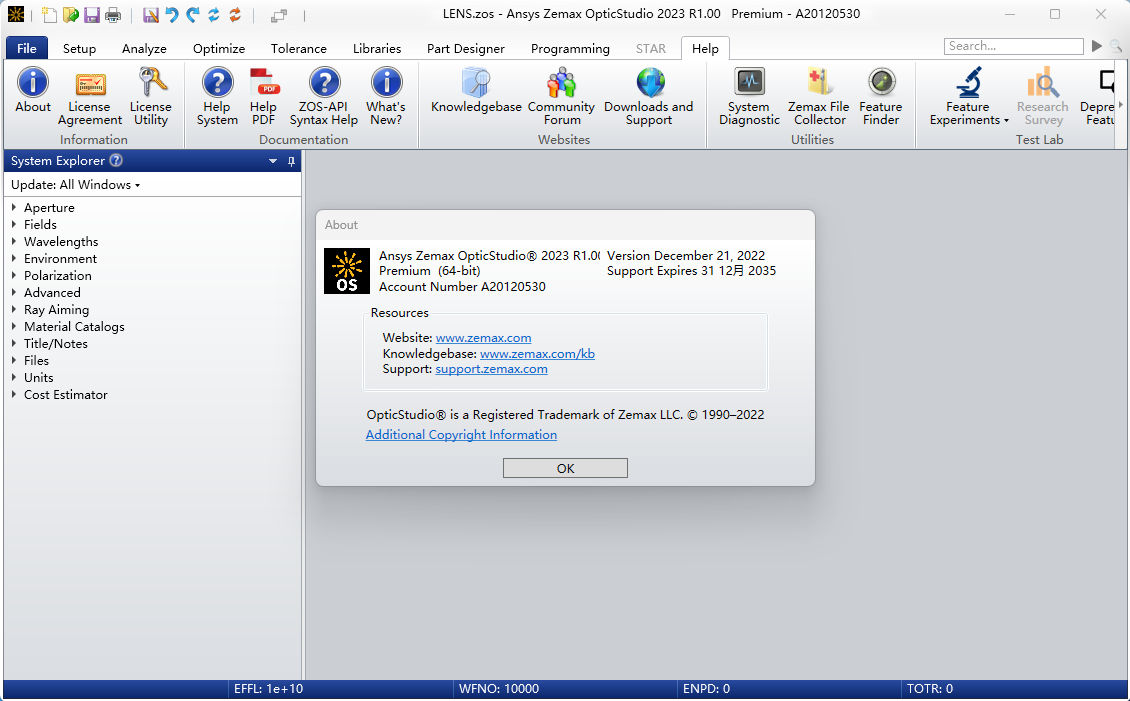Viewport: 1130px width, 701px height.
Task: Switch to the Part Designer tab
Action: (466, 48)
